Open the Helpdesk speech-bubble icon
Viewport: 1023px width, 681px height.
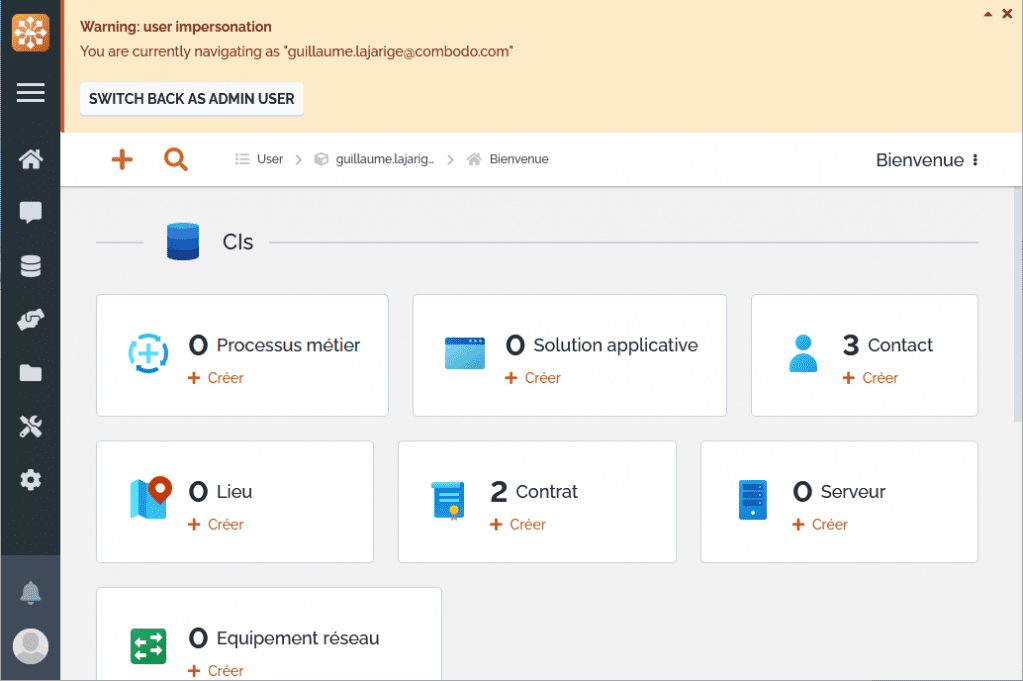click(30, 212)
